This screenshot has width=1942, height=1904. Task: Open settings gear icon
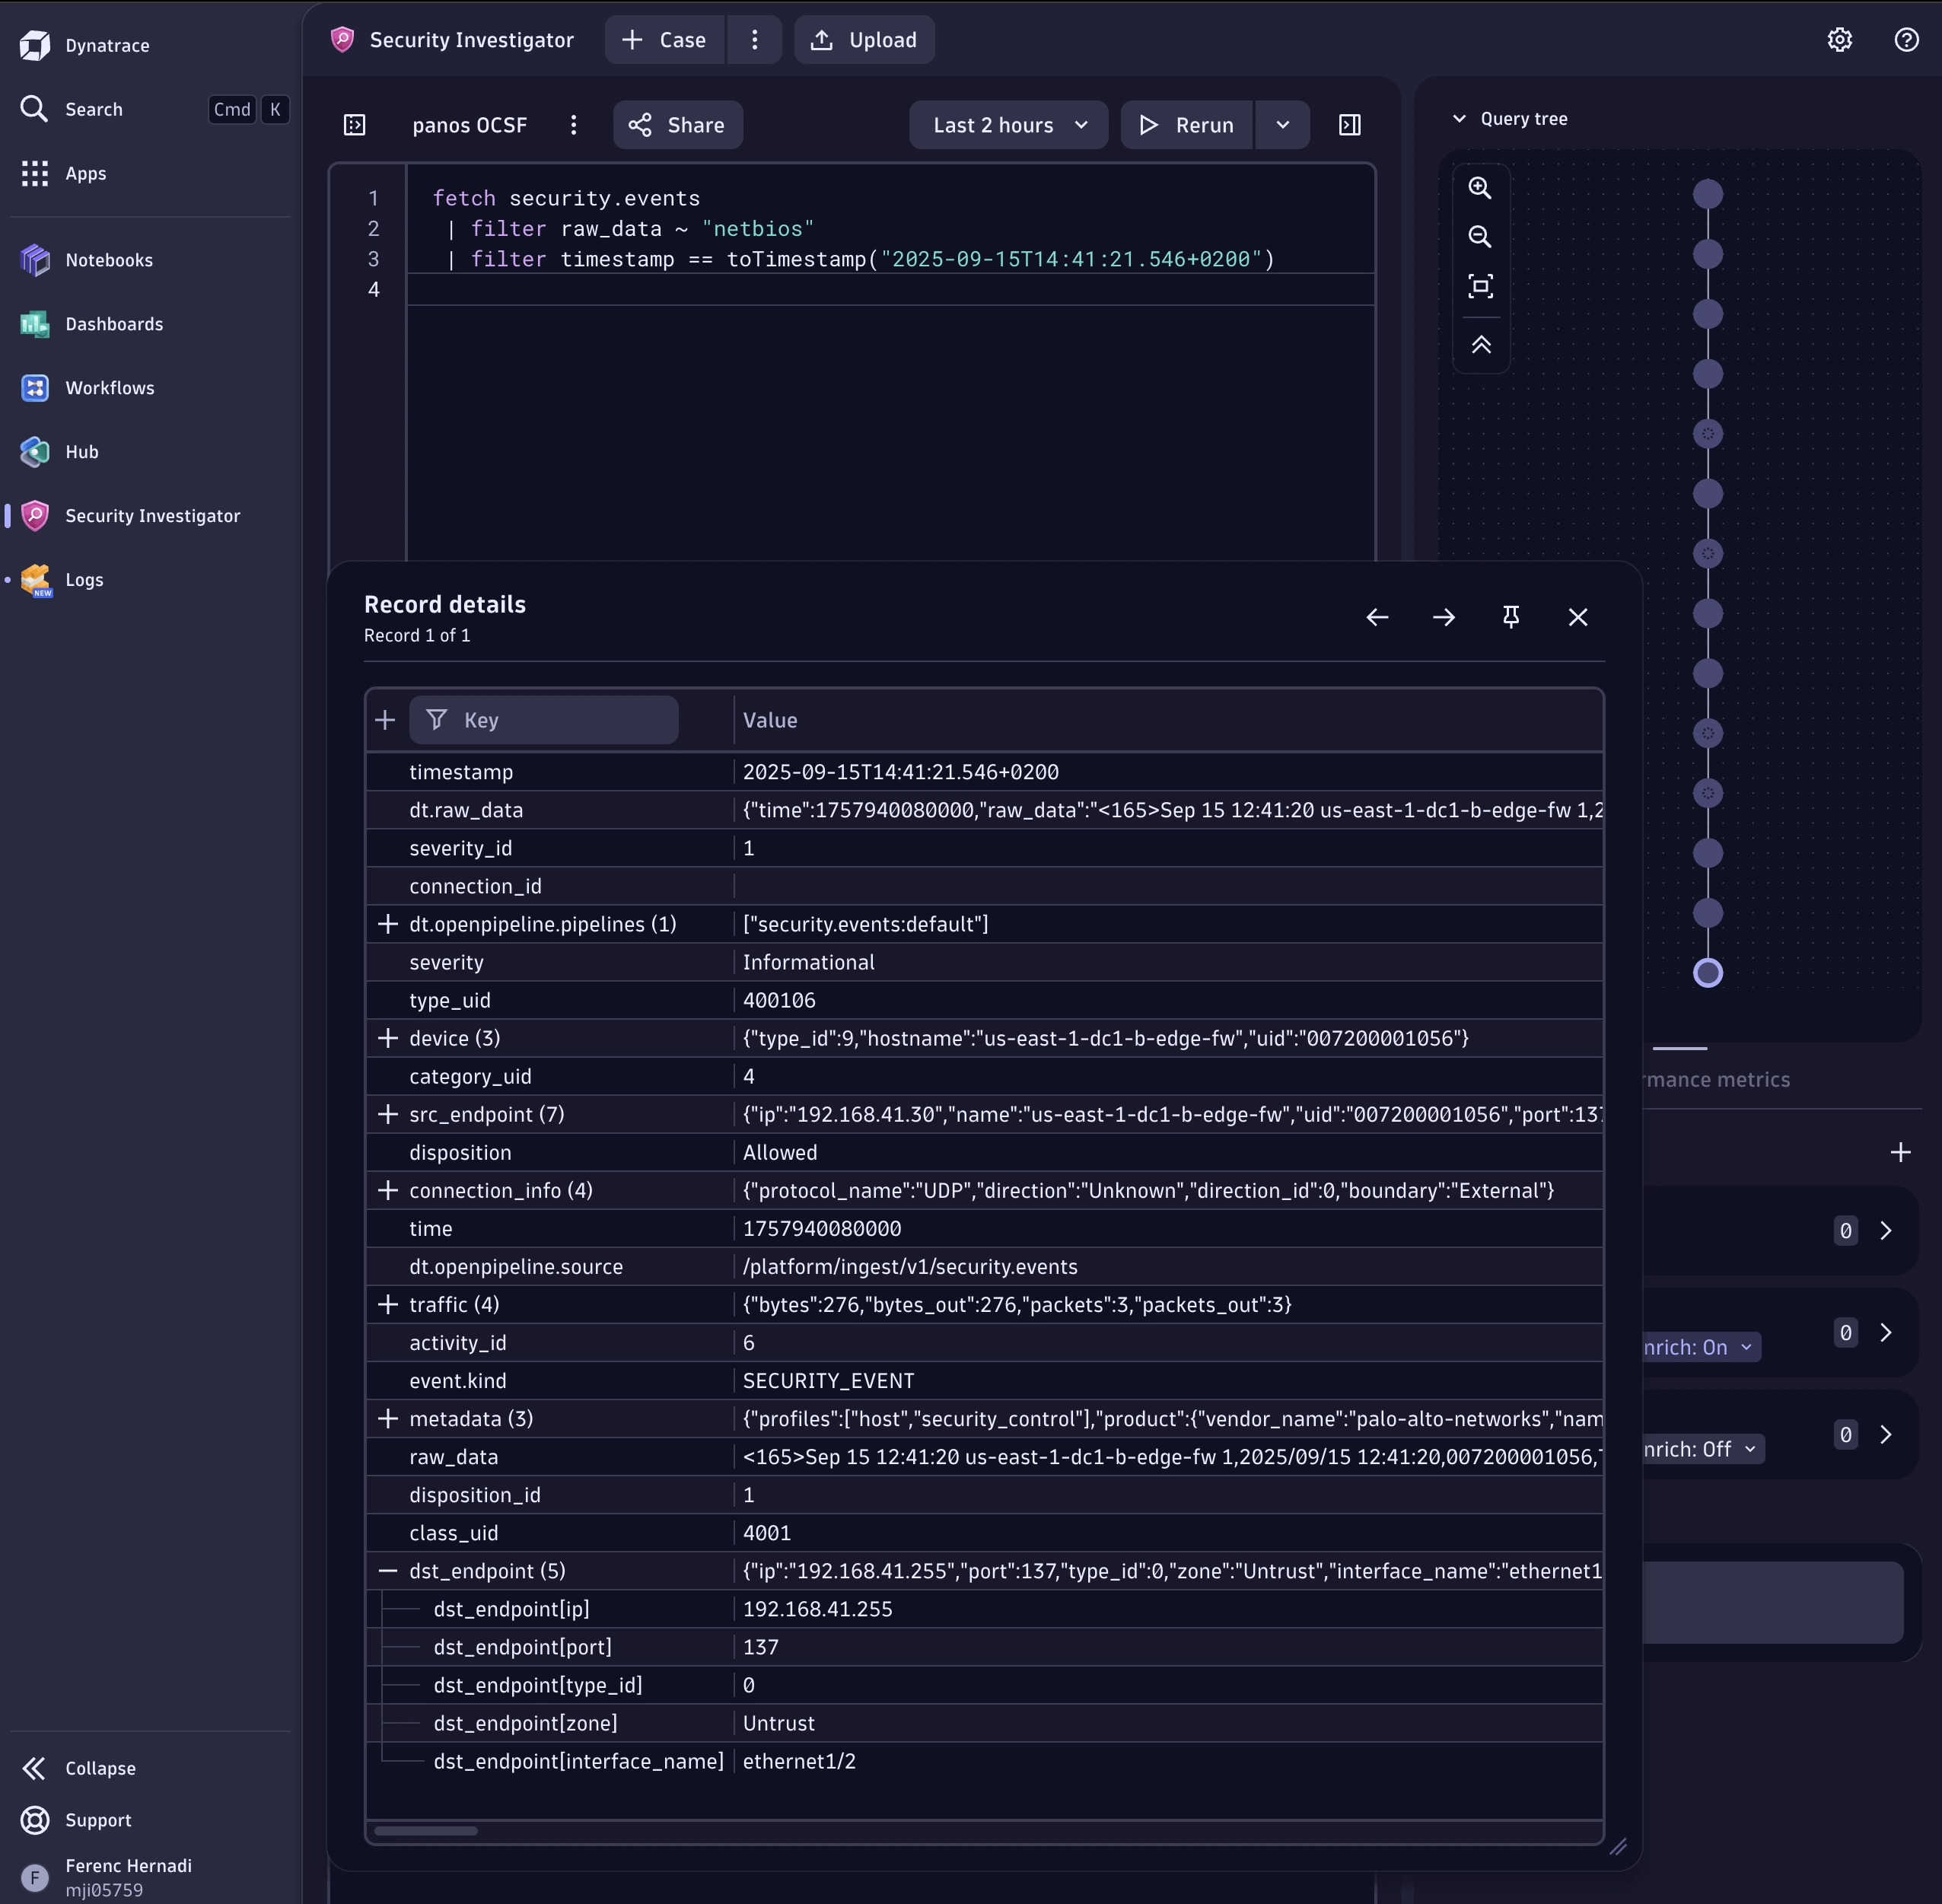tap(1840, 40)
